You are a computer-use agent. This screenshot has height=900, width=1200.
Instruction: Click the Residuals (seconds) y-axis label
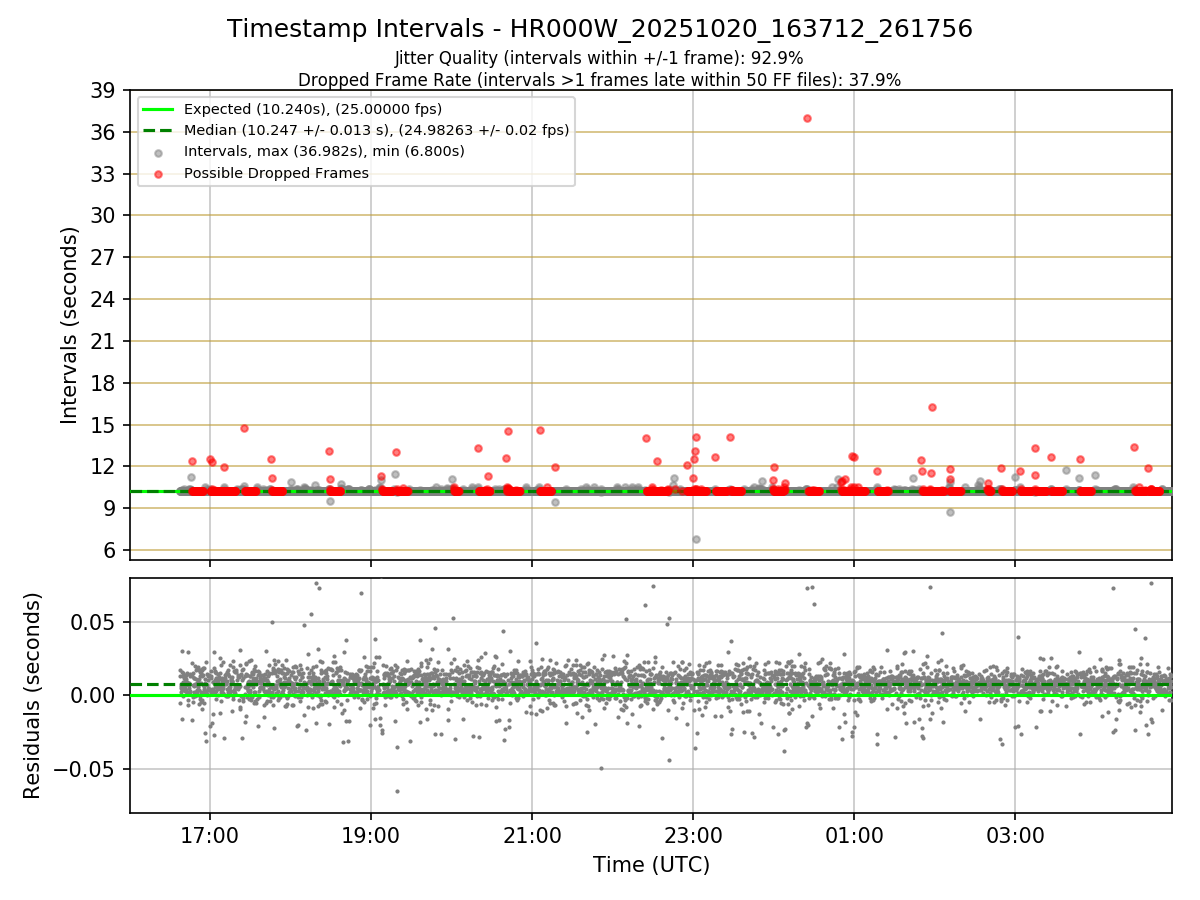click(x=33, y=695)
